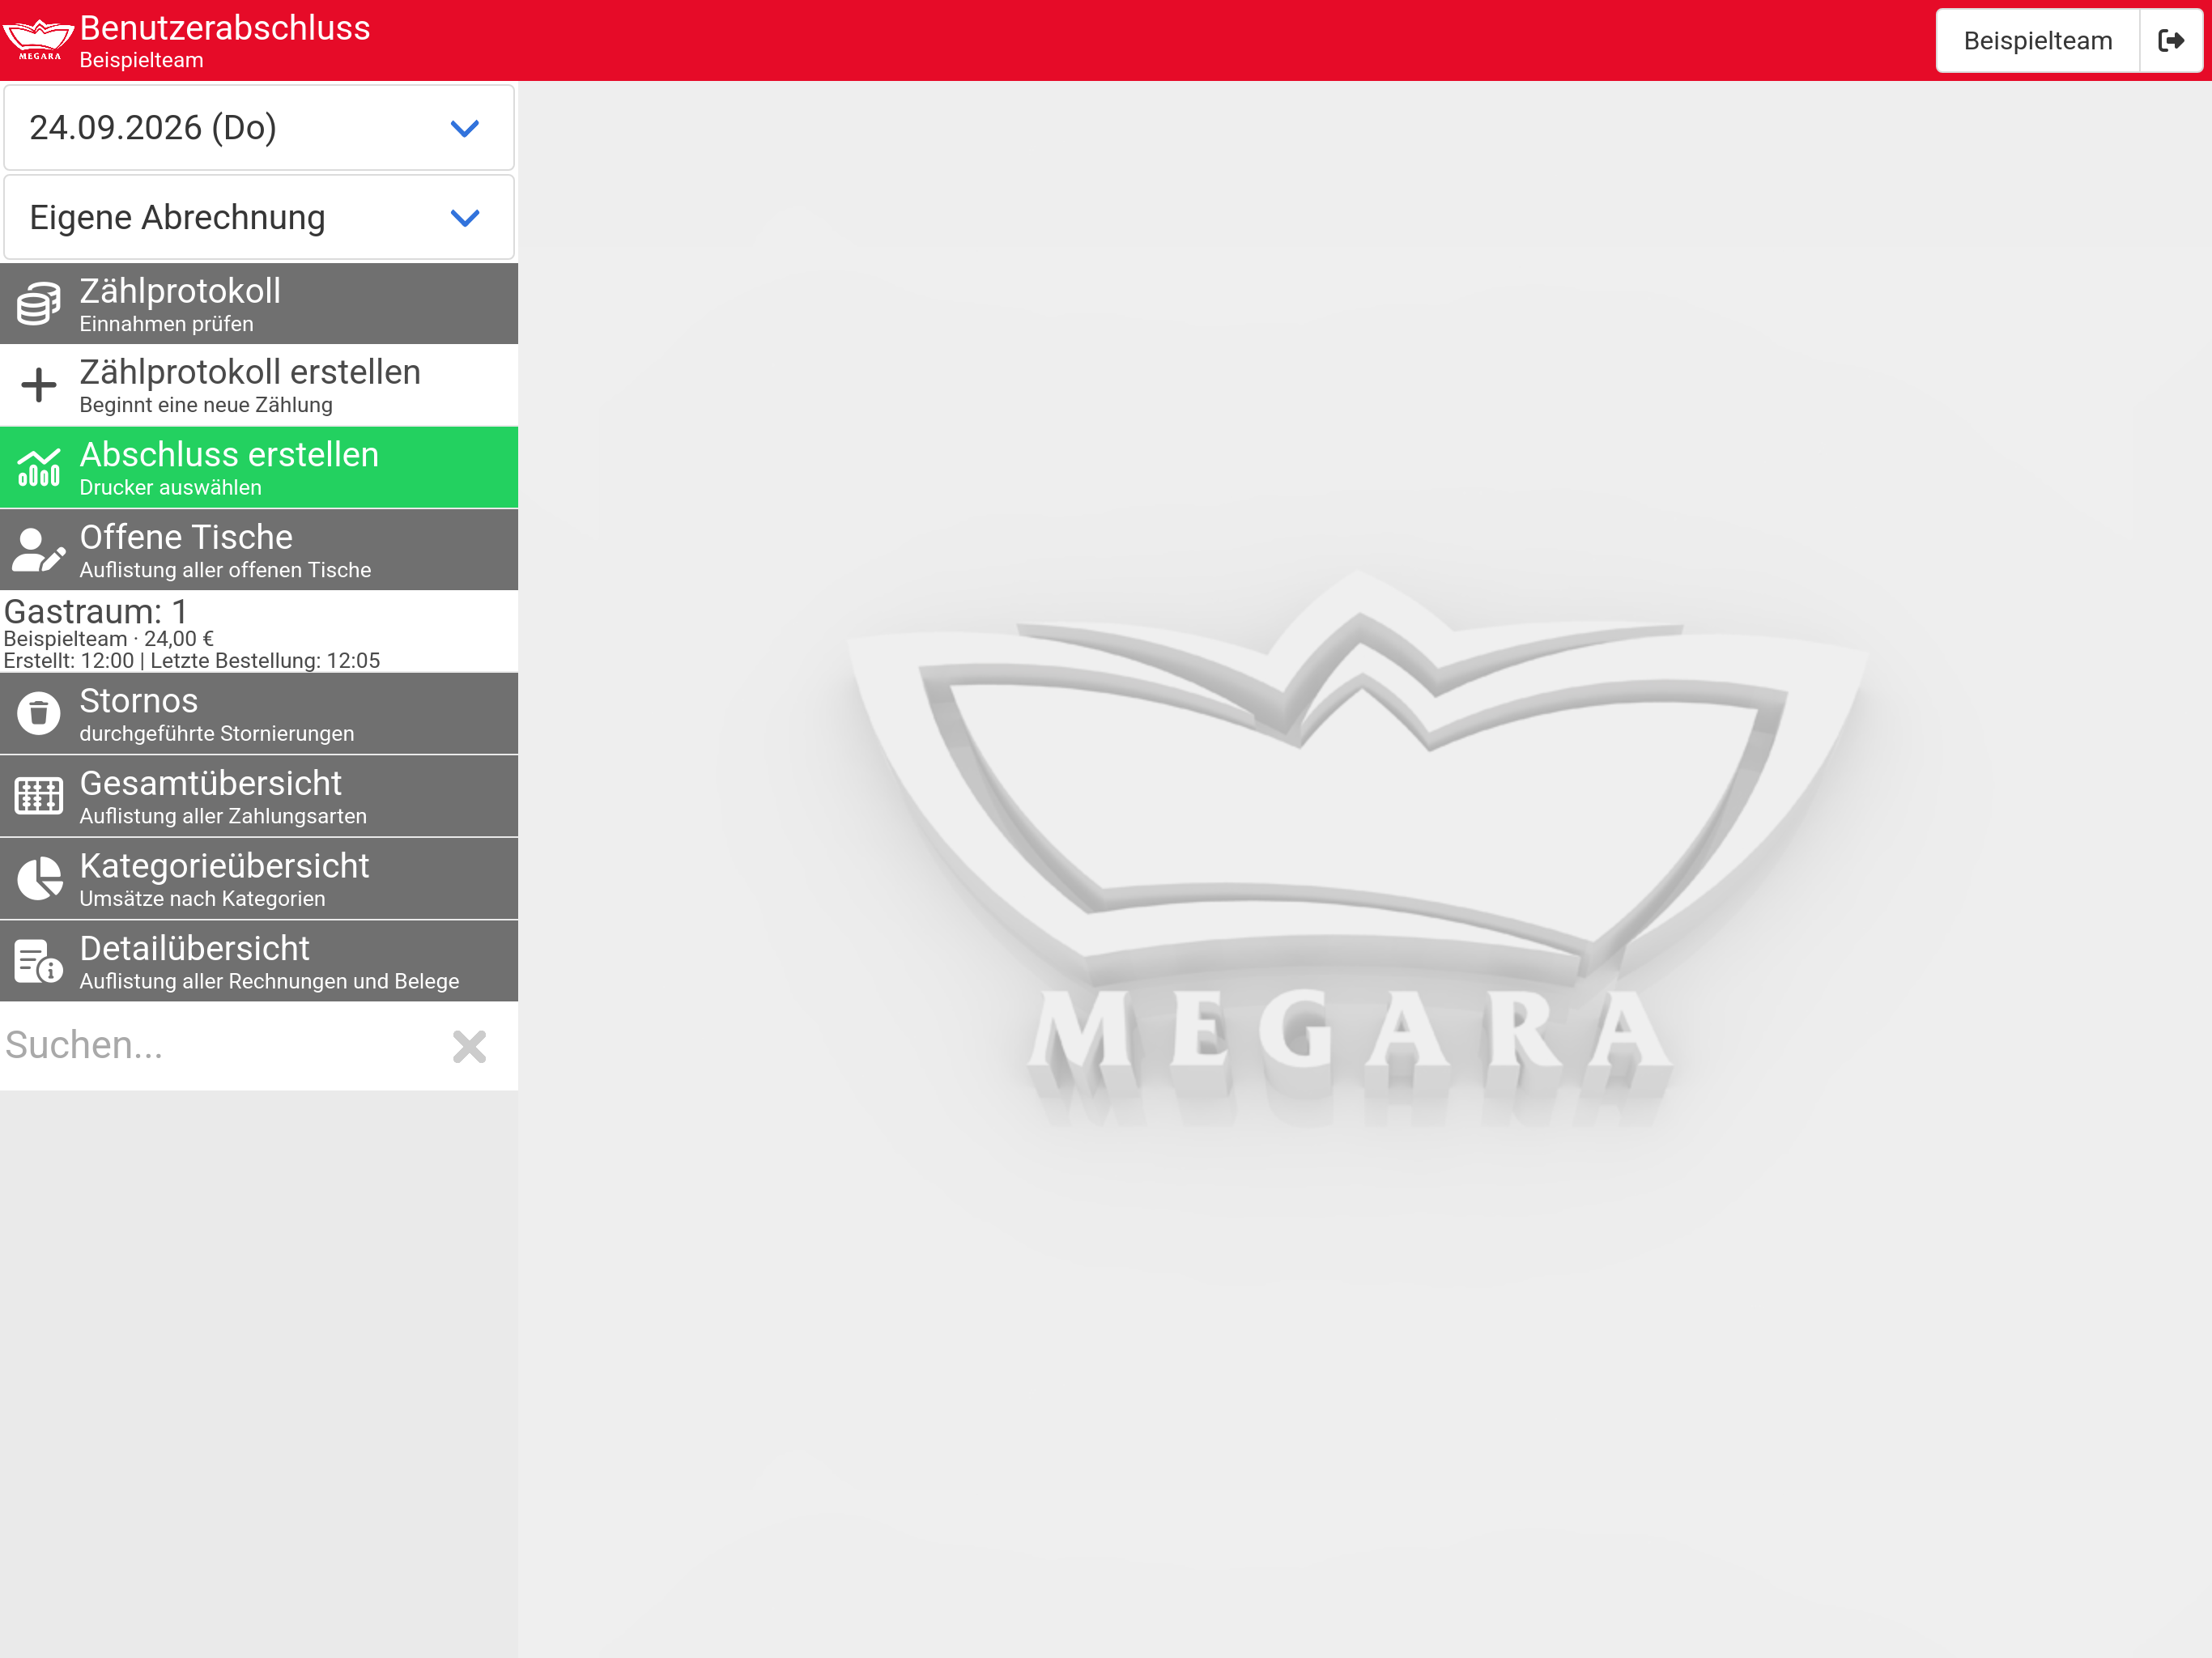This screenshot has height=1658, width=2212.
Task: Open Stornos durchgeführte Stornierungen
Action: pos(259,714)
